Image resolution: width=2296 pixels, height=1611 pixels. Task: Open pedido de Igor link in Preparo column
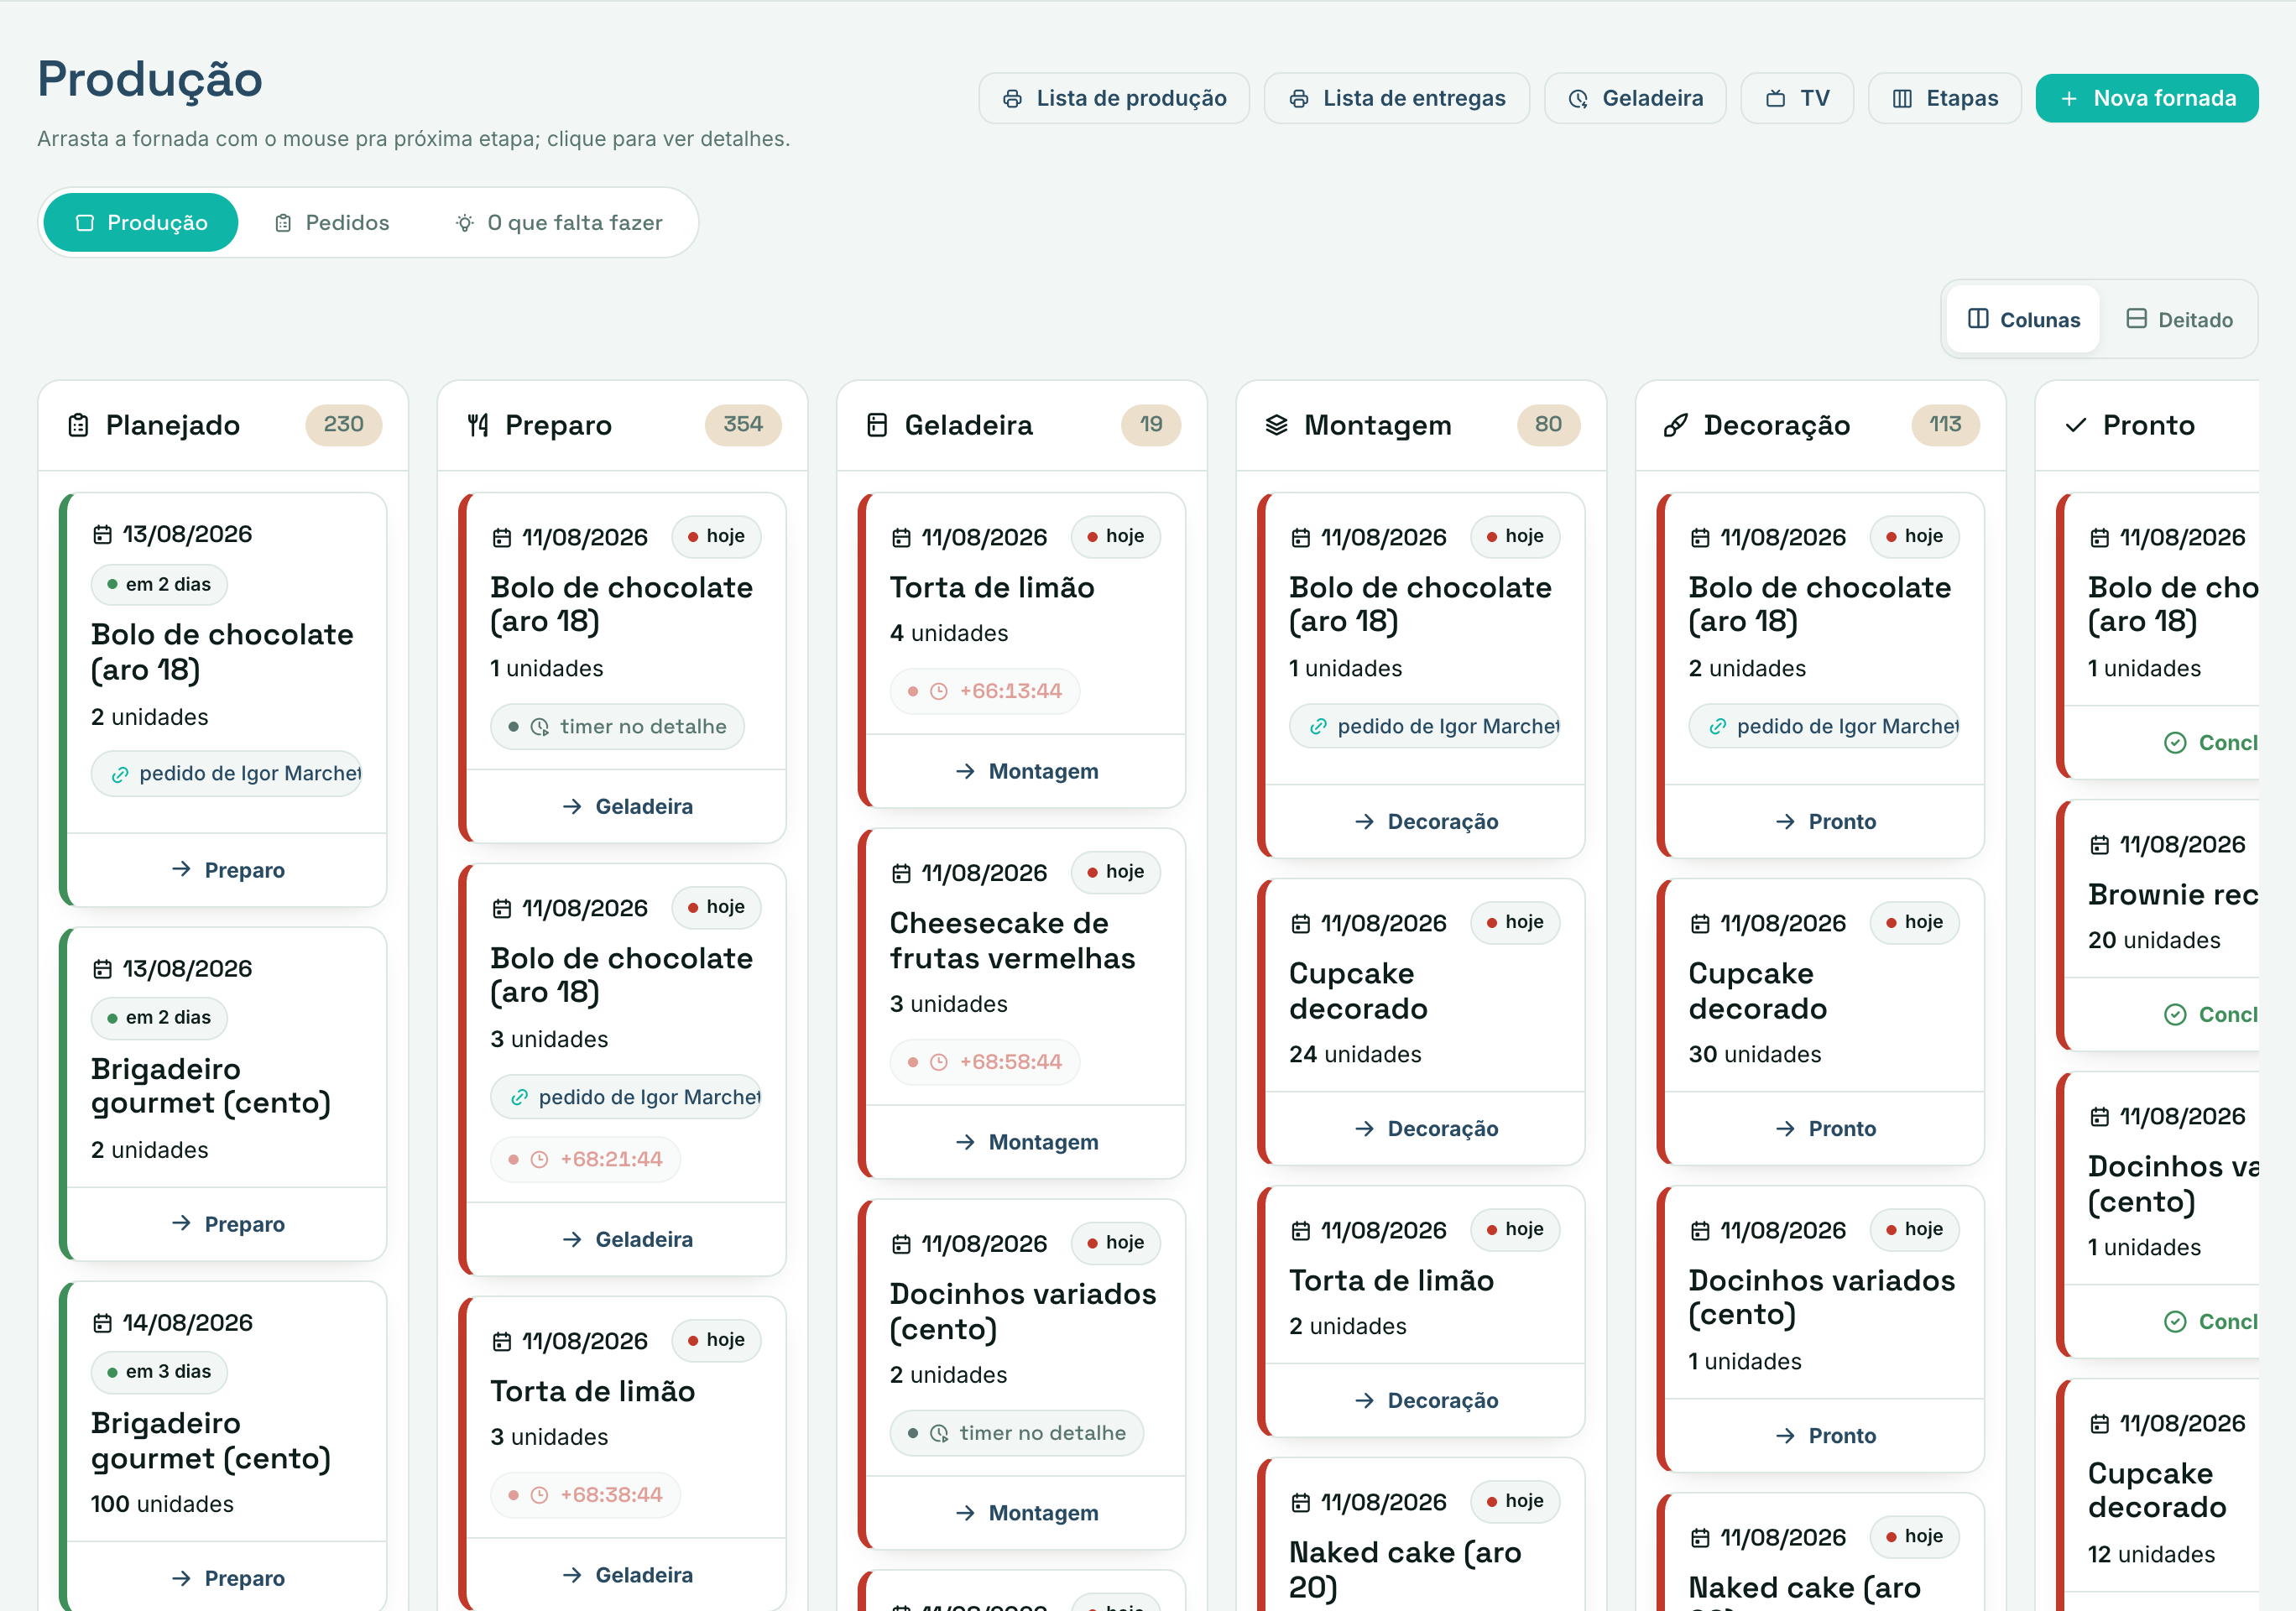(627, 1098)
